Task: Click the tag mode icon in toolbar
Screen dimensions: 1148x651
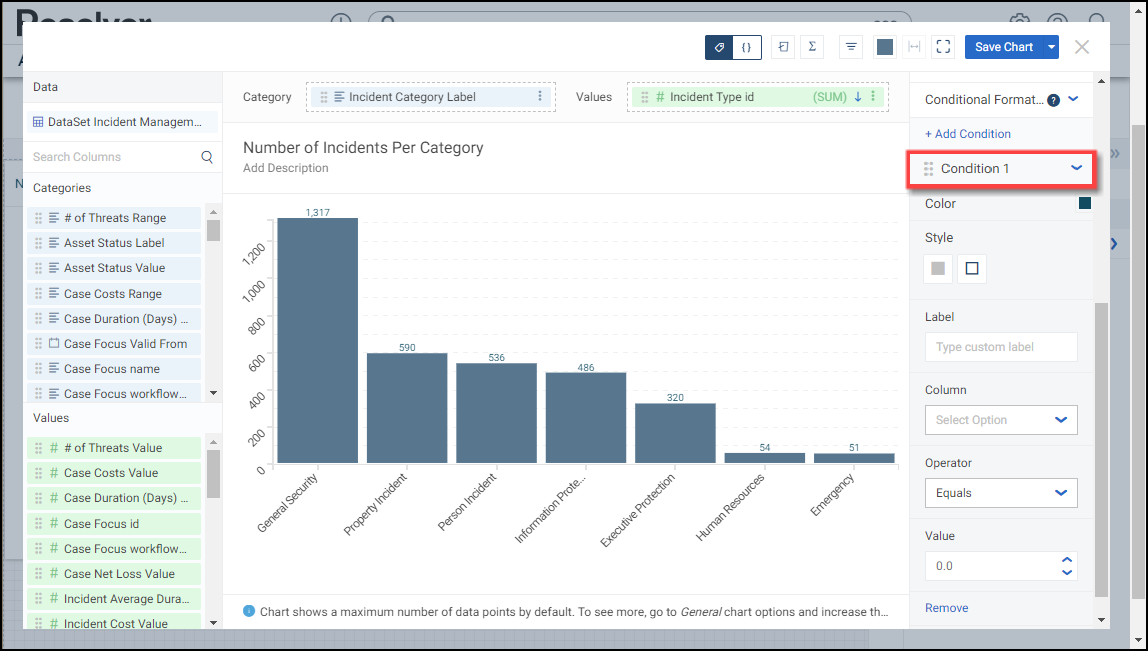Action: (x=719, y=47)
